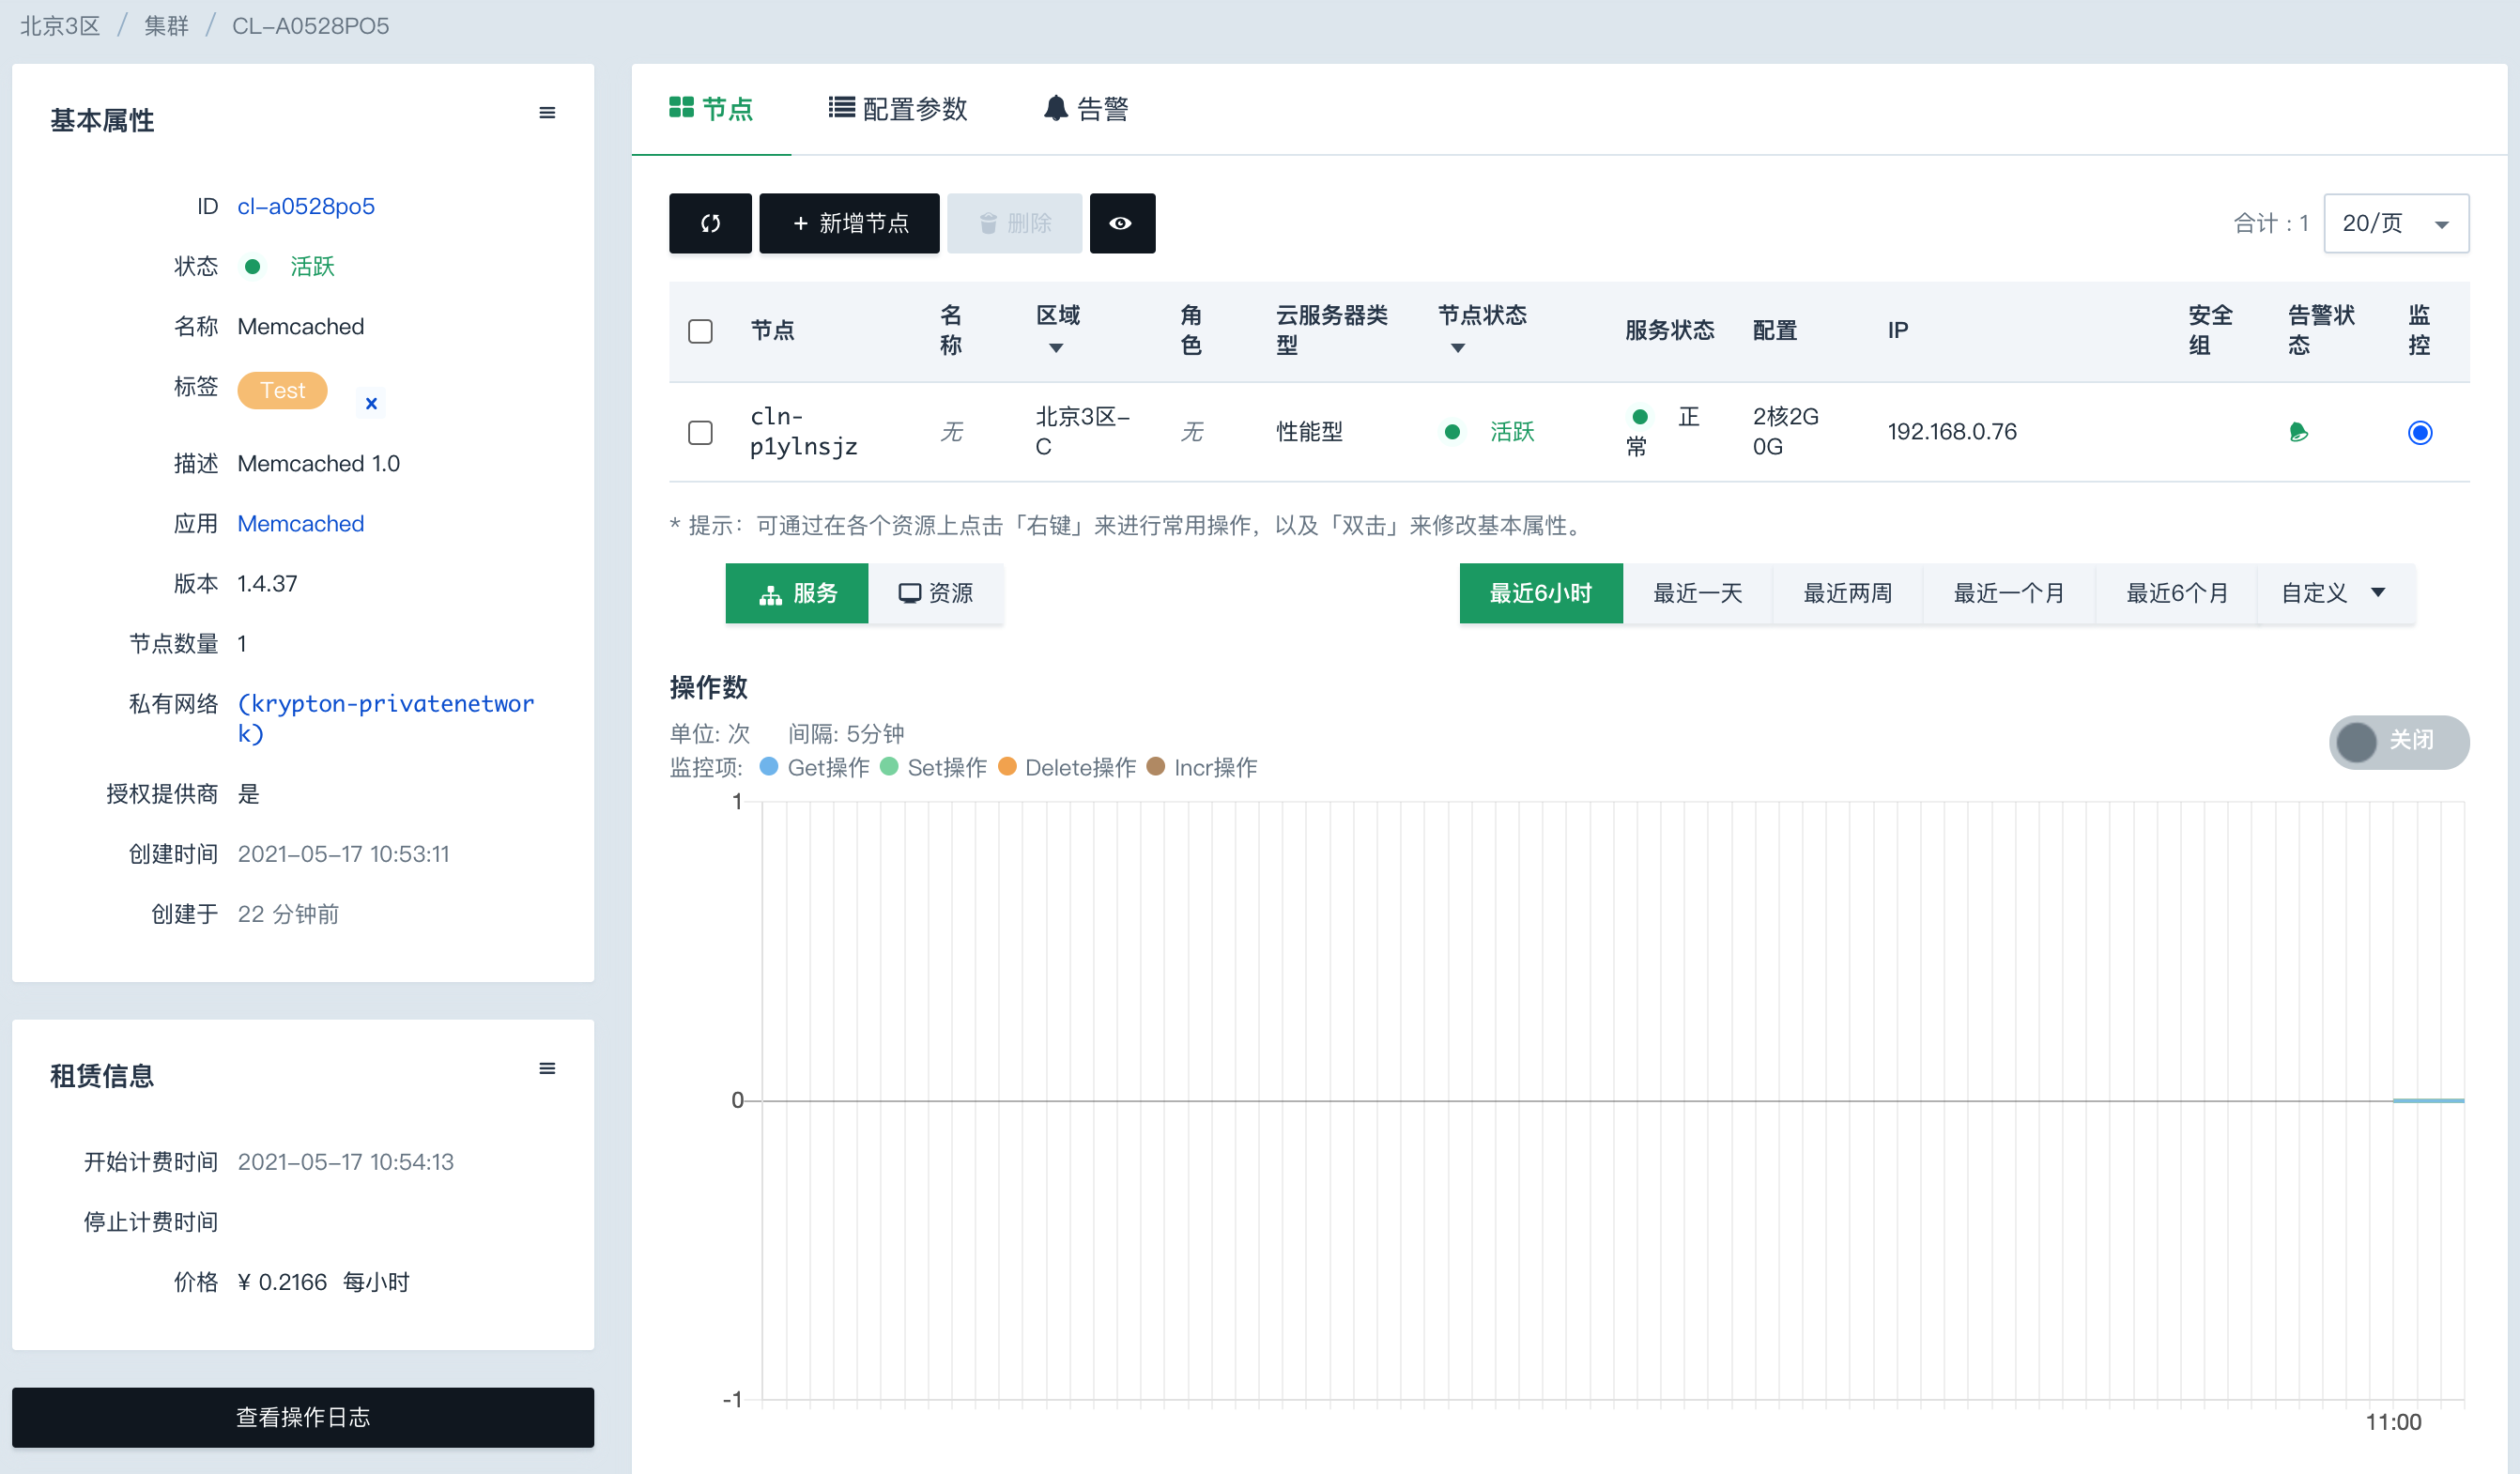Click the green alarm status bell icon
The height and width of the screenshot is (1474, 2520).
click(x=2298, y=432)
